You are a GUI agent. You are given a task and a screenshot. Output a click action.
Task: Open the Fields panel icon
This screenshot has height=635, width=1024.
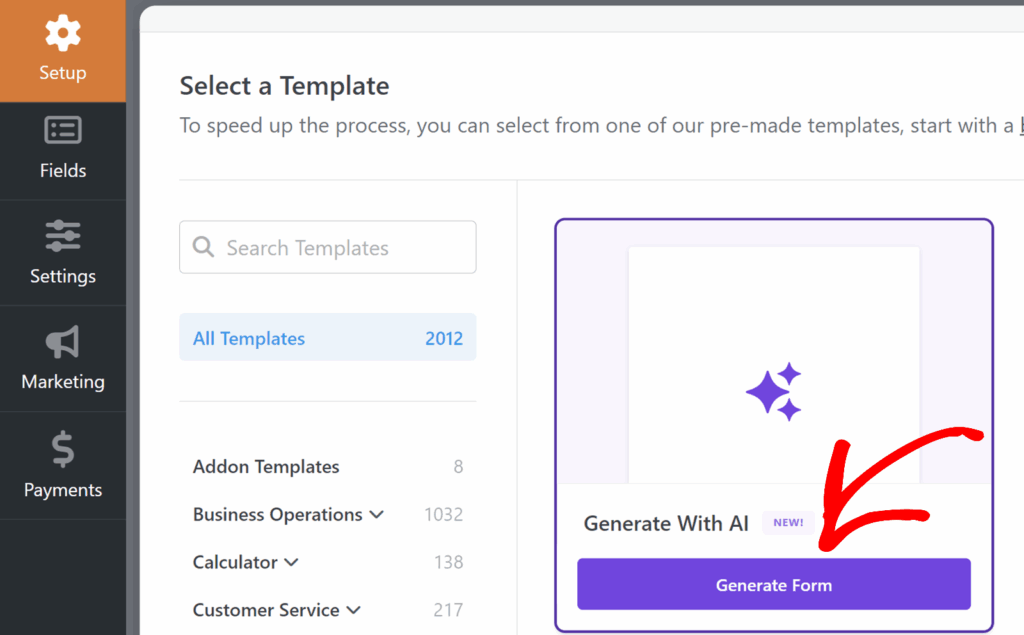click(x=63, y=130)
